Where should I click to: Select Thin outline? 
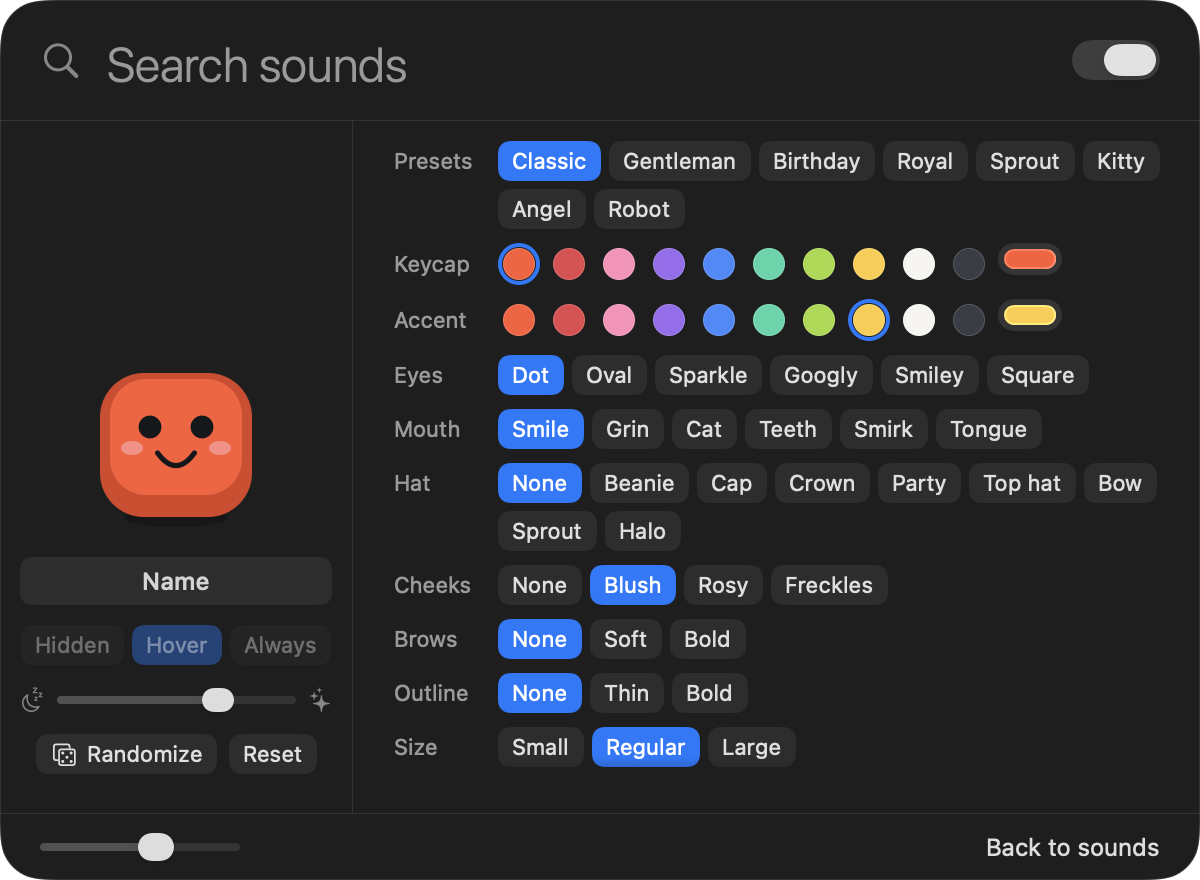point(627,693)
